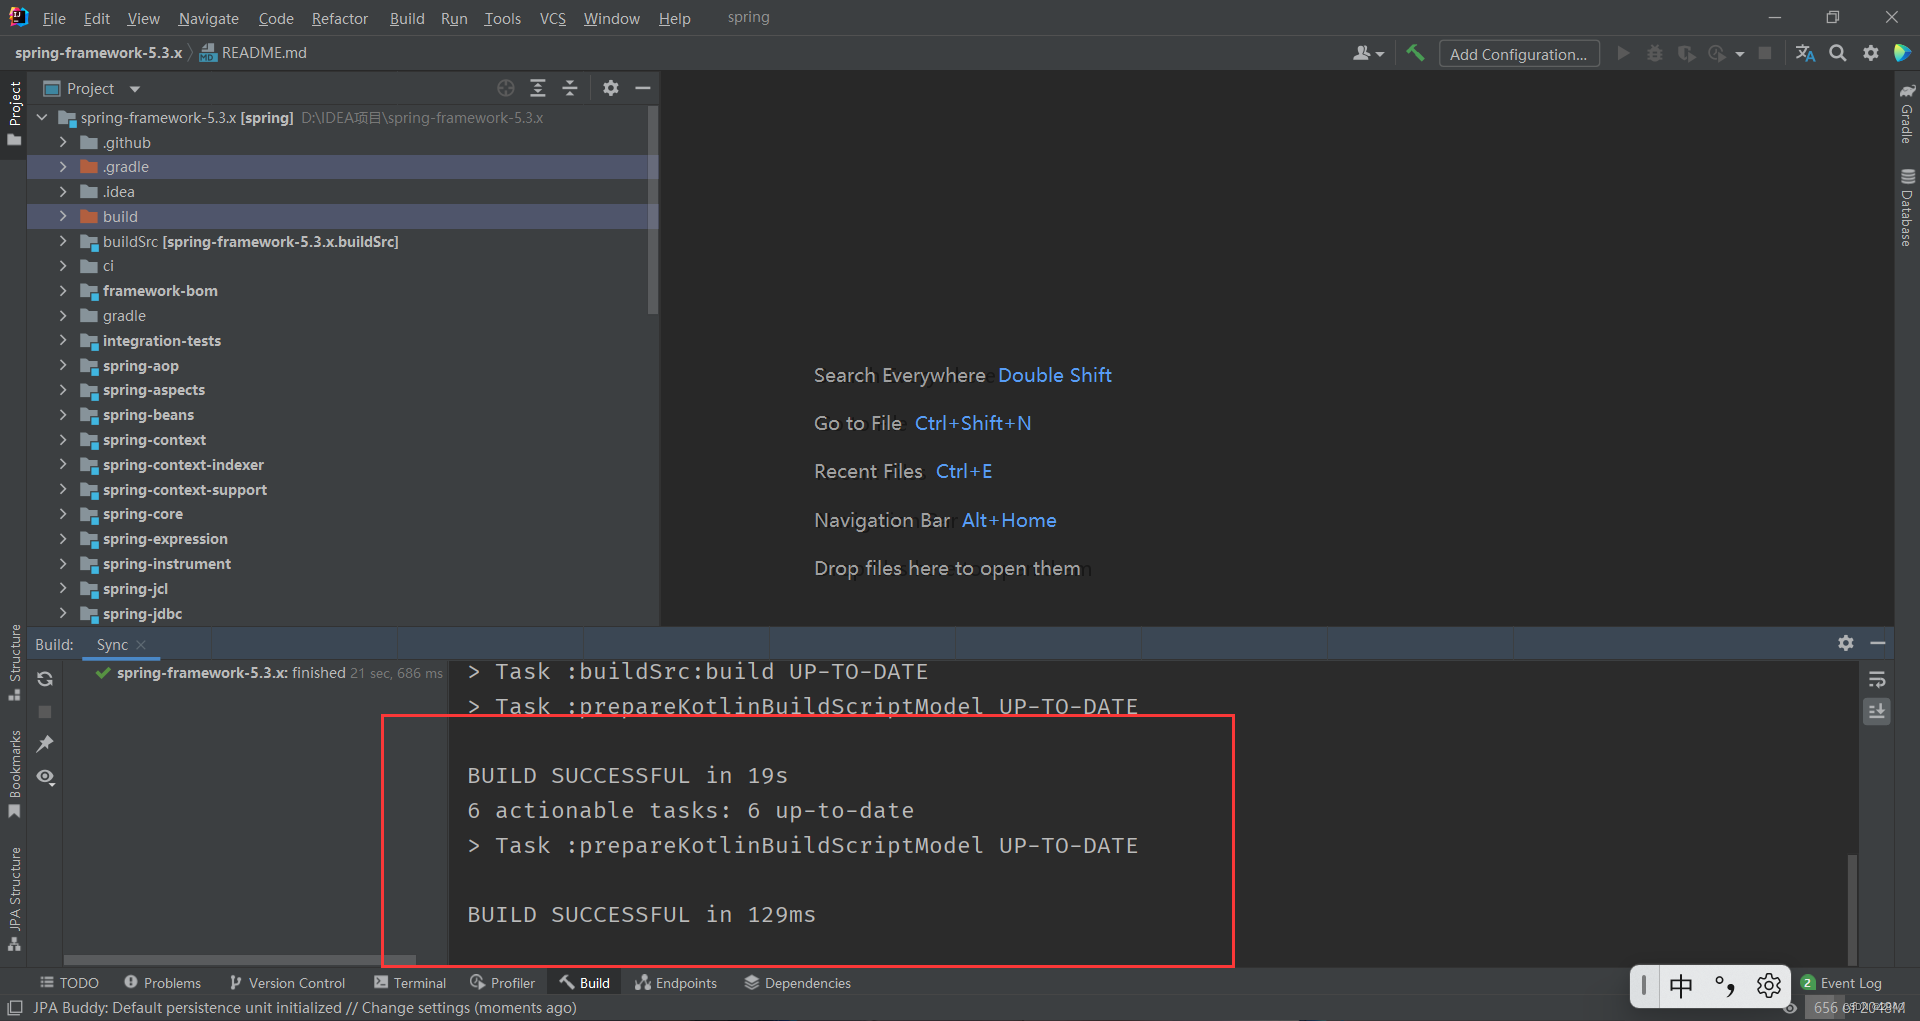This screenshot has width=1920, height=1021.
Task: Pin the Build tab with pin icon
Action: click(x=45, y=744)
